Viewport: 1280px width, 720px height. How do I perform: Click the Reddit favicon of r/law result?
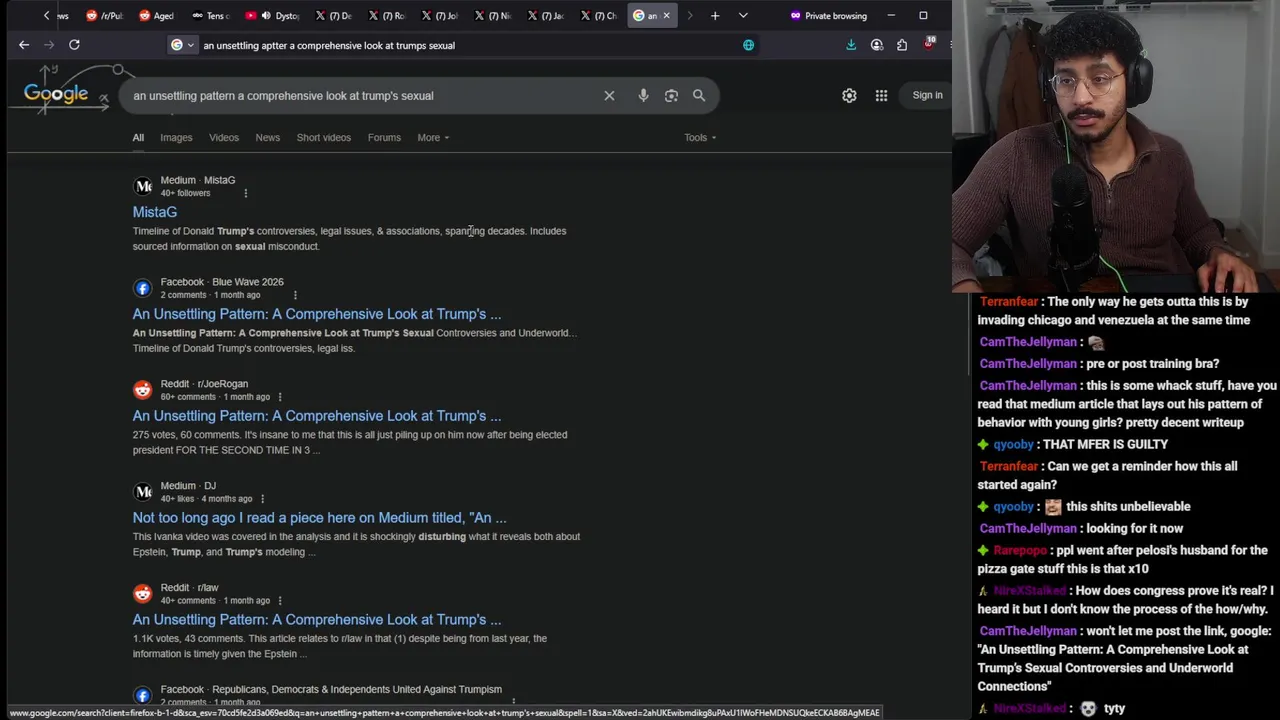pyautogui.click(x=143, y=594)
